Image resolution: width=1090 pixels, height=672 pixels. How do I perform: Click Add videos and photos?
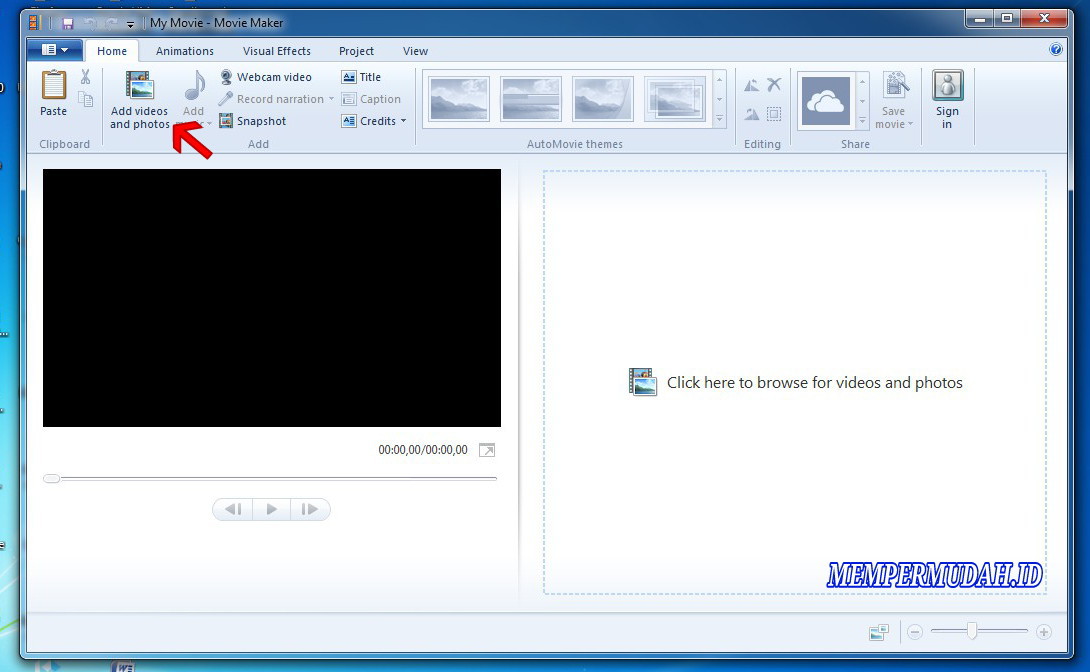(x=140, y=99)
